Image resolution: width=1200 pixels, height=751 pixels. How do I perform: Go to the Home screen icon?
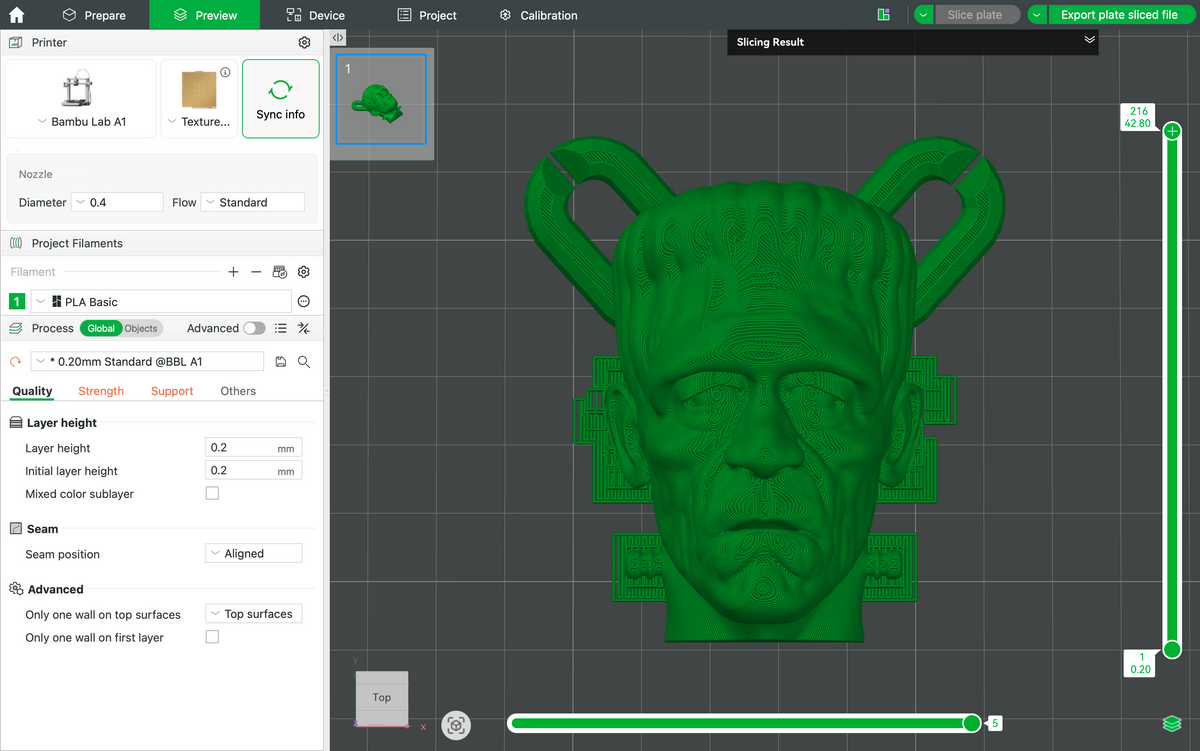[16, 15]
